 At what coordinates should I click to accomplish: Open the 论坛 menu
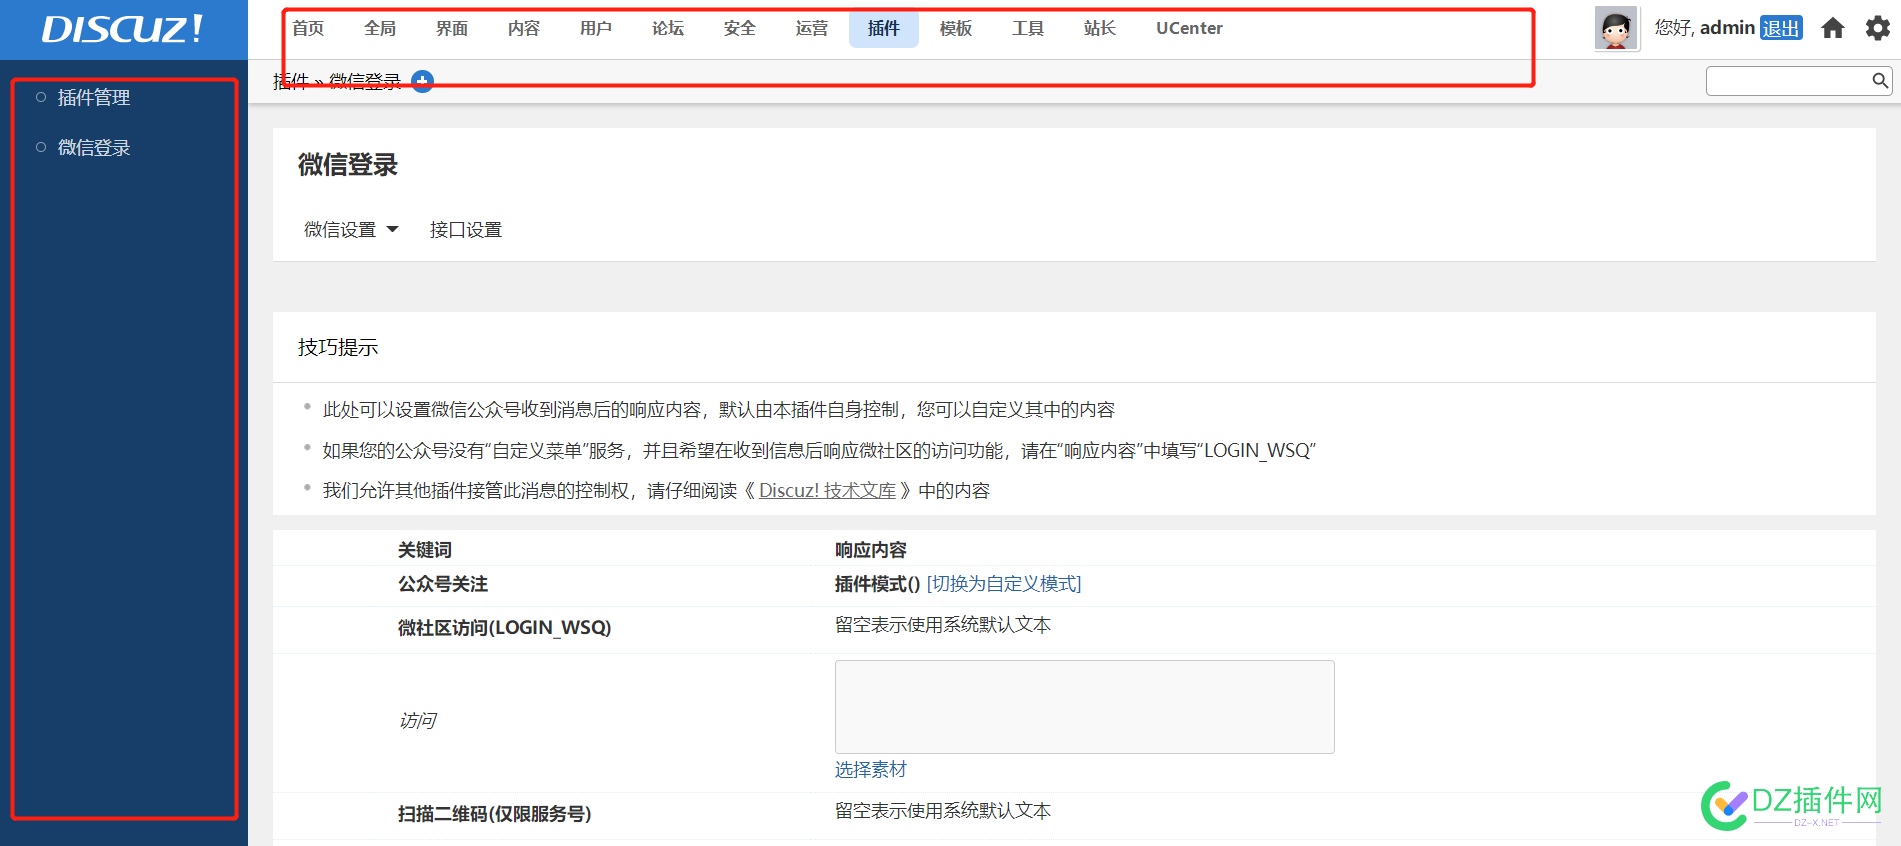(x=668, y=28)
